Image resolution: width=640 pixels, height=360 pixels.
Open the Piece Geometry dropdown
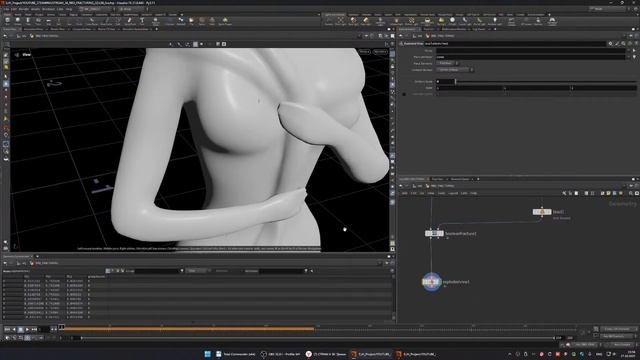pyautogui.click(x=447, y=63)
